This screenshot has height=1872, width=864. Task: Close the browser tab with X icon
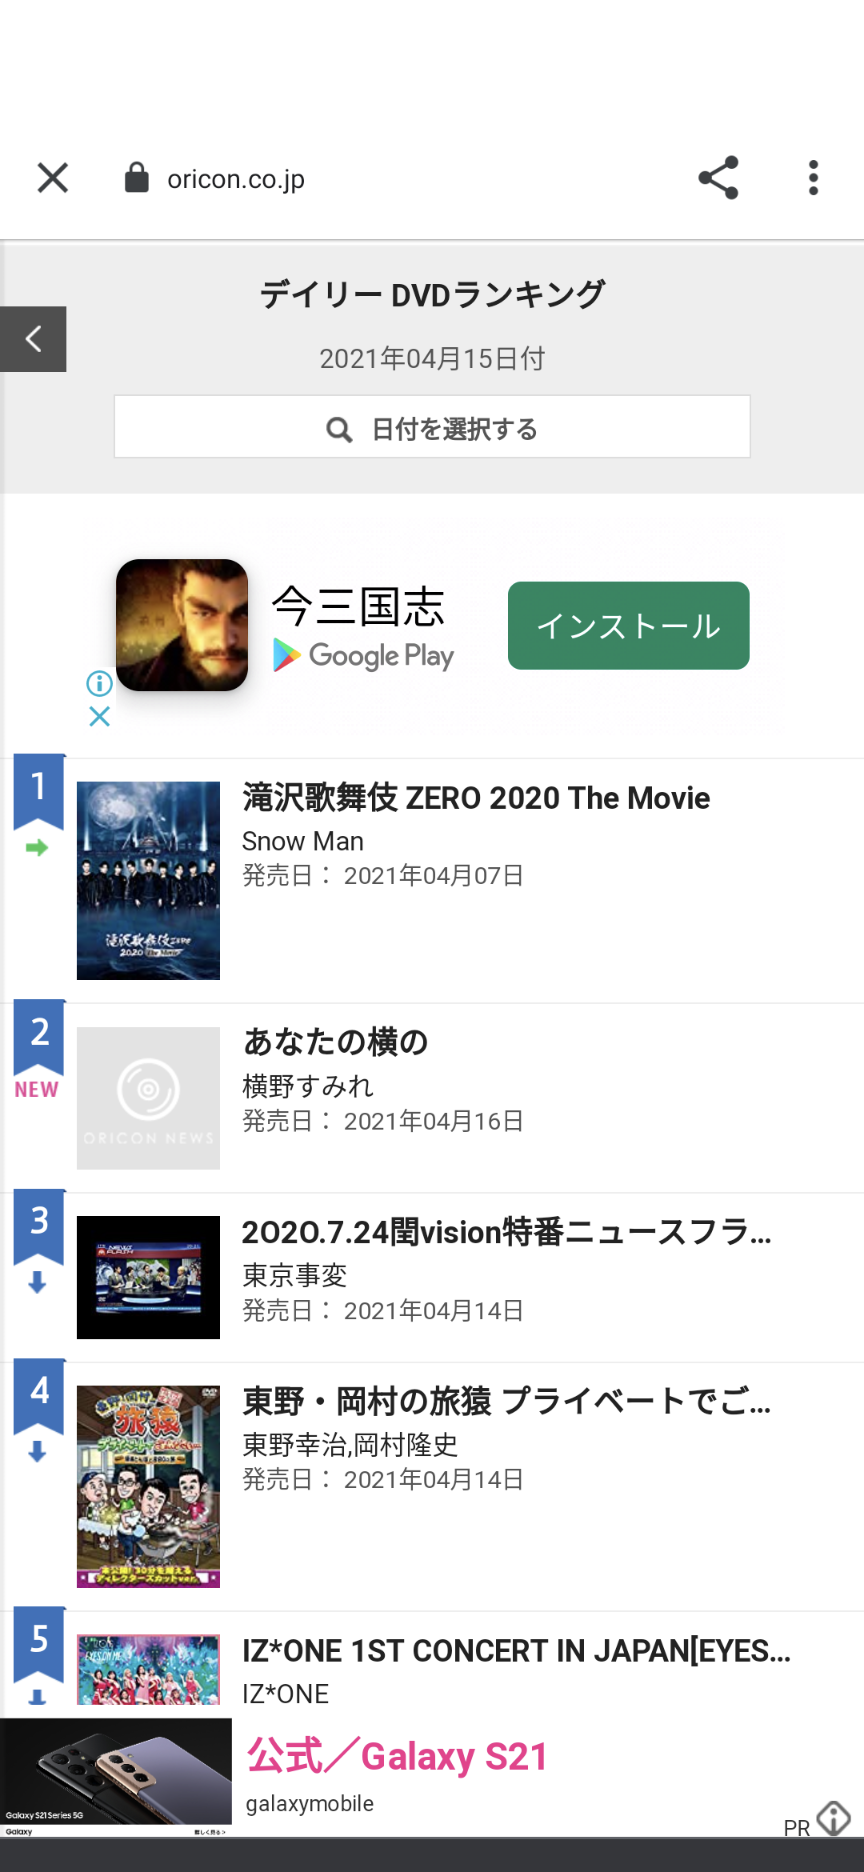pos(52,178)
